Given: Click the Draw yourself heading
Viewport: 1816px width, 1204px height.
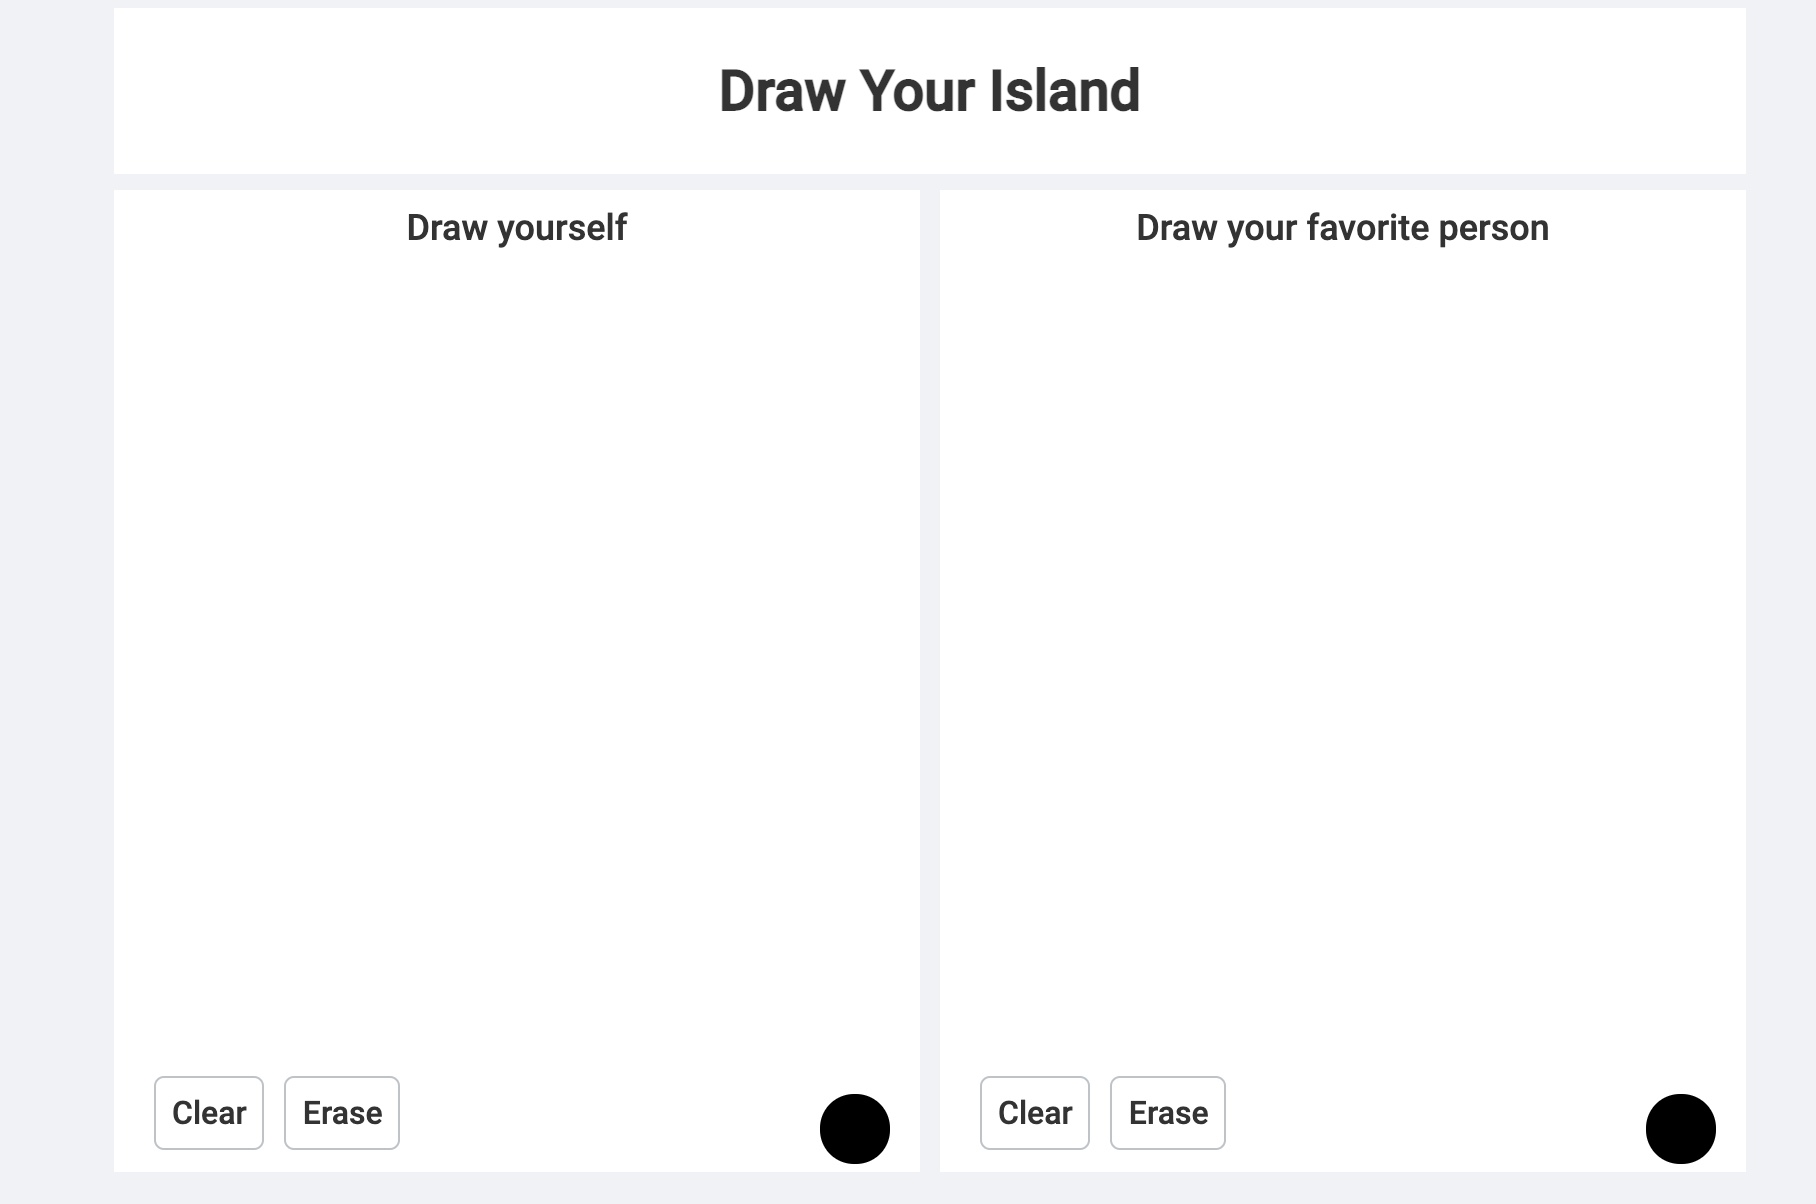Looking at the screenshot, I should (517, 228).
